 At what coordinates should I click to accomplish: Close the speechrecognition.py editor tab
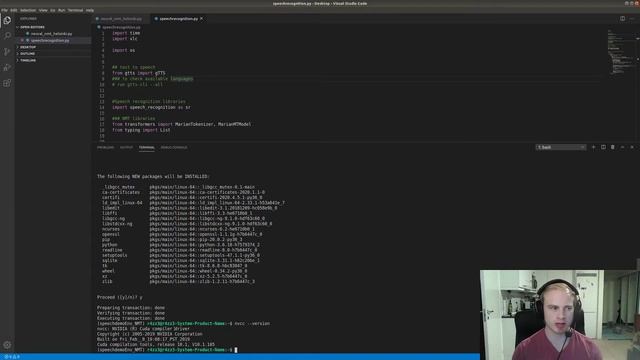click(x=202, y=19)
